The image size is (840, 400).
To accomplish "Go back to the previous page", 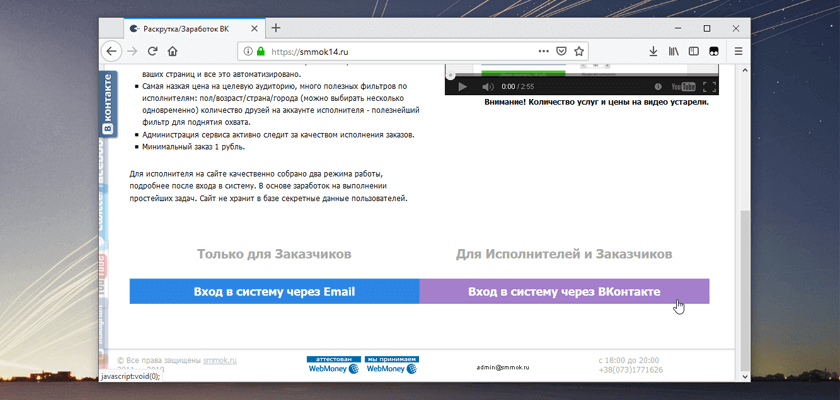I will (110, 51).
